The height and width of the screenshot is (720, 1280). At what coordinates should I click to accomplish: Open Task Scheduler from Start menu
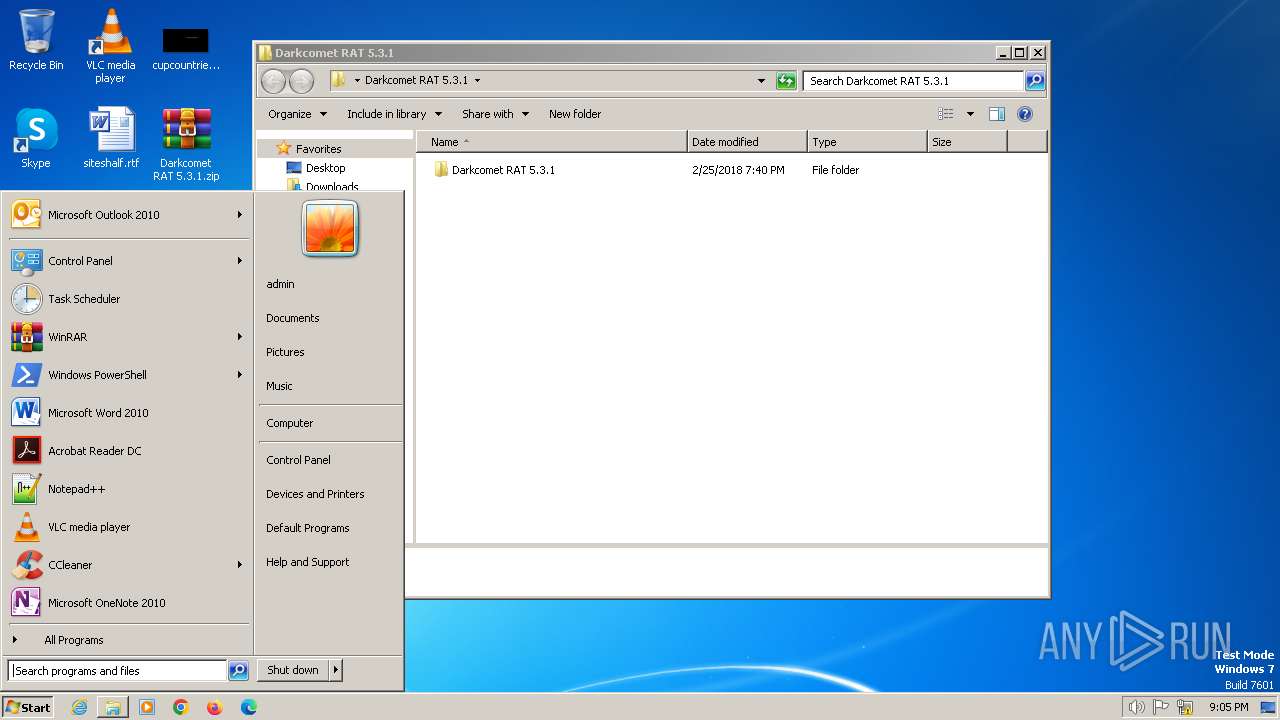tap(129, 299)
